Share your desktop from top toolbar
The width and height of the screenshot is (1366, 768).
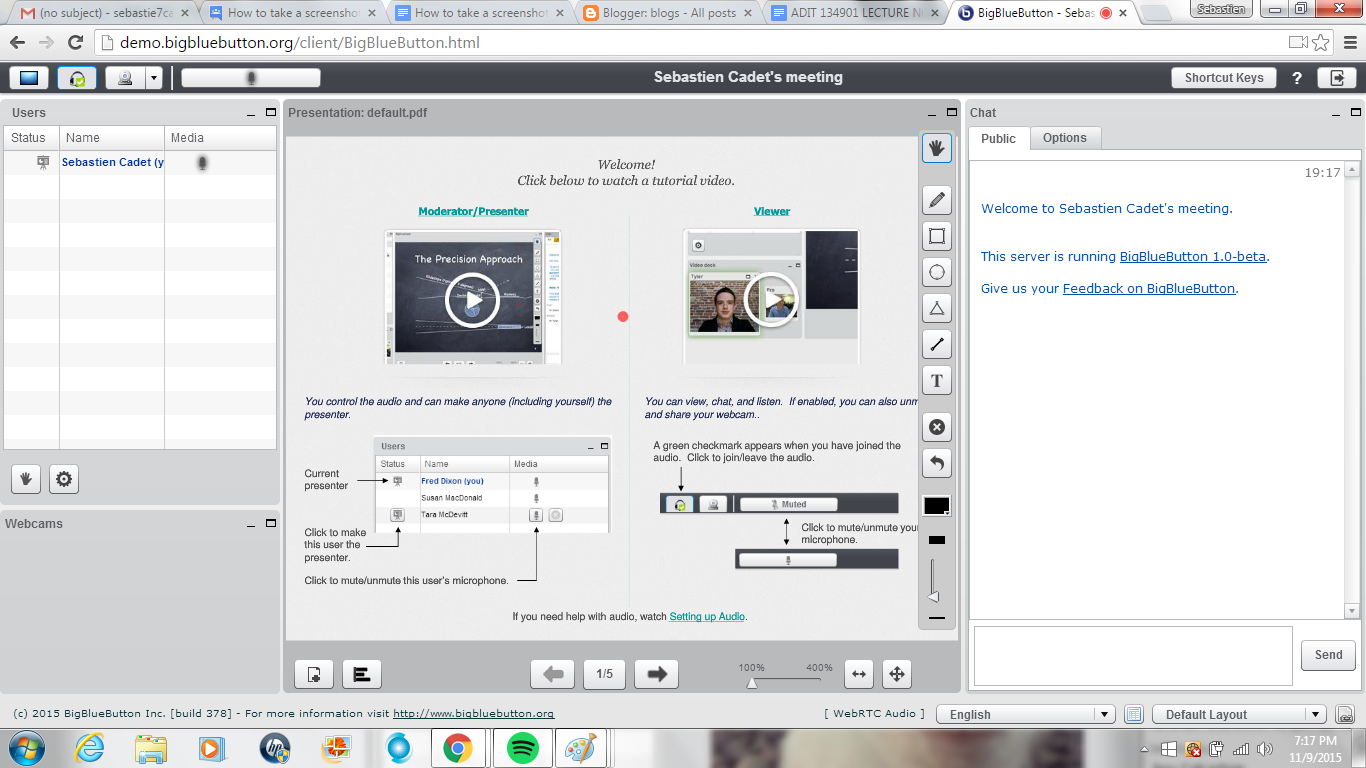[x=28, y=78]
